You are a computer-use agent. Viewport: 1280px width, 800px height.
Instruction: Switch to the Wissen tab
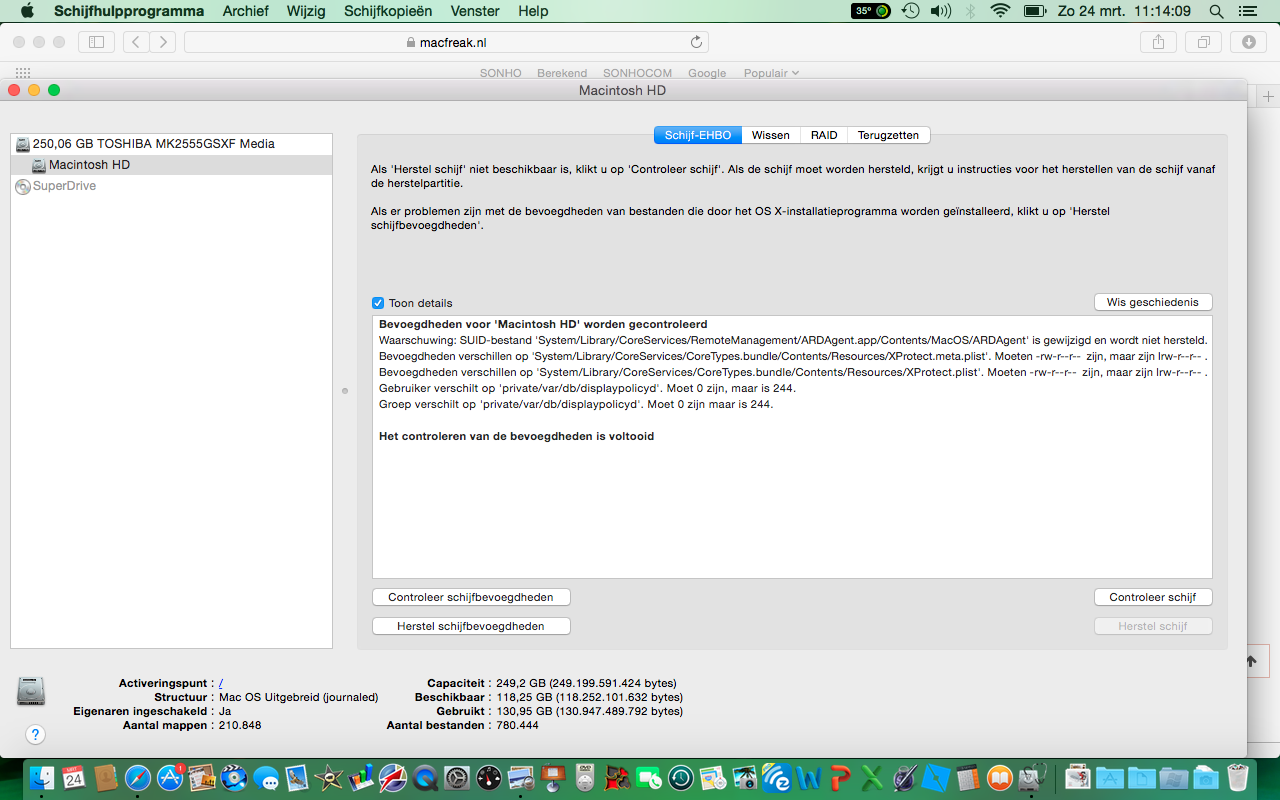coord(770,135)
